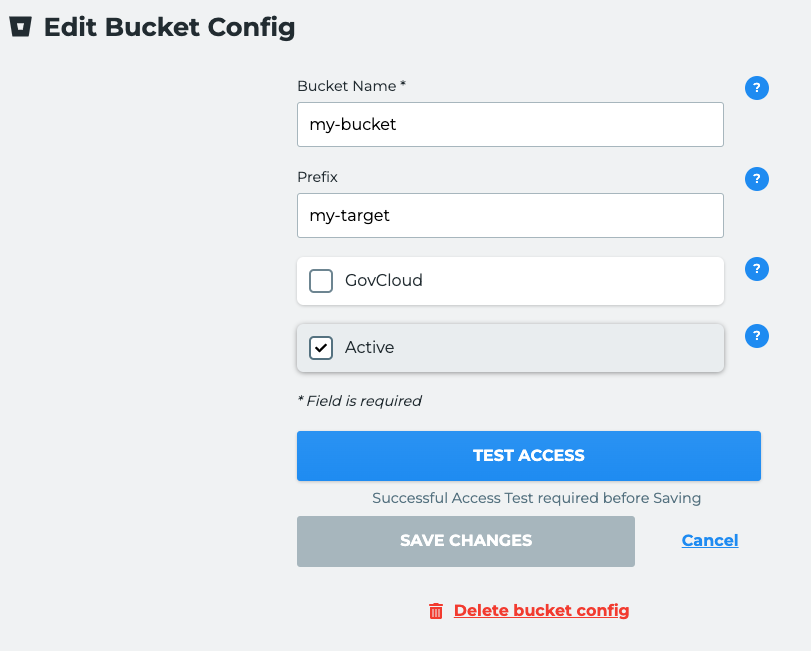This screenshot has width=811, height=651.
Task: Click the Prefix label above my-target
Action: pos(317,177)
